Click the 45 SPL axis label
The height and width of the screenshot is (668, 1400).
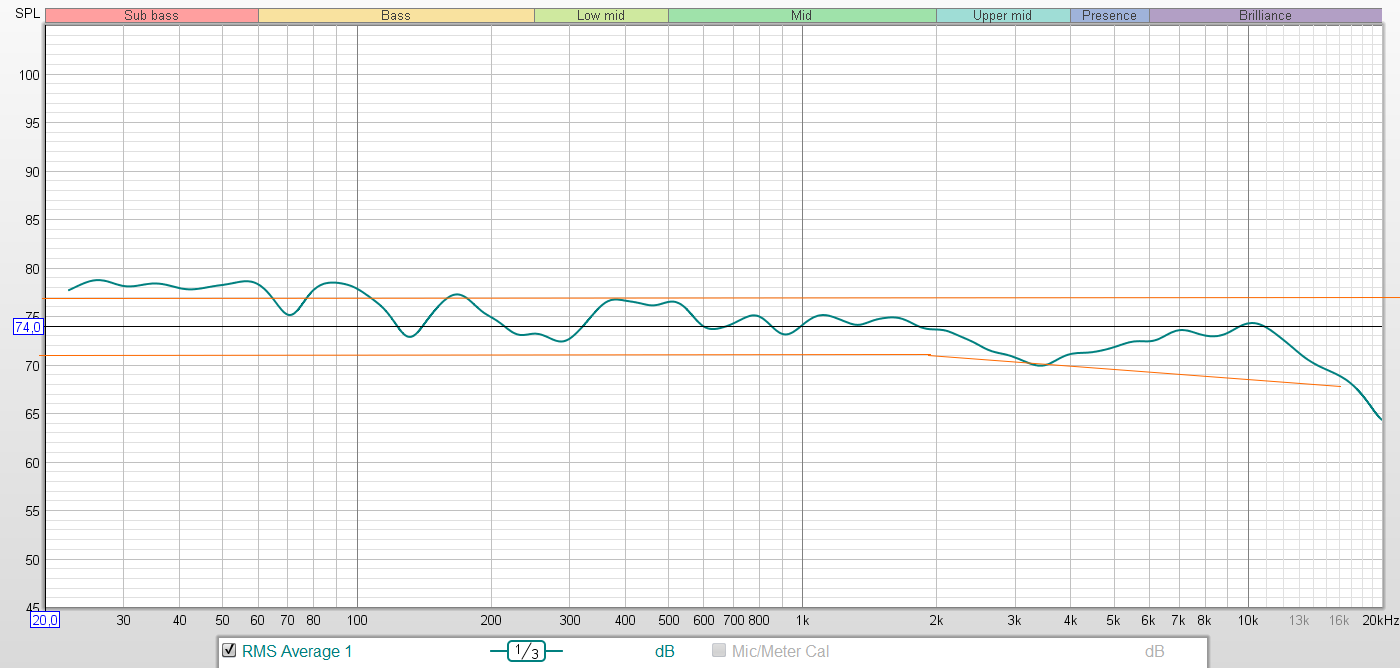[x=32, y=608]
